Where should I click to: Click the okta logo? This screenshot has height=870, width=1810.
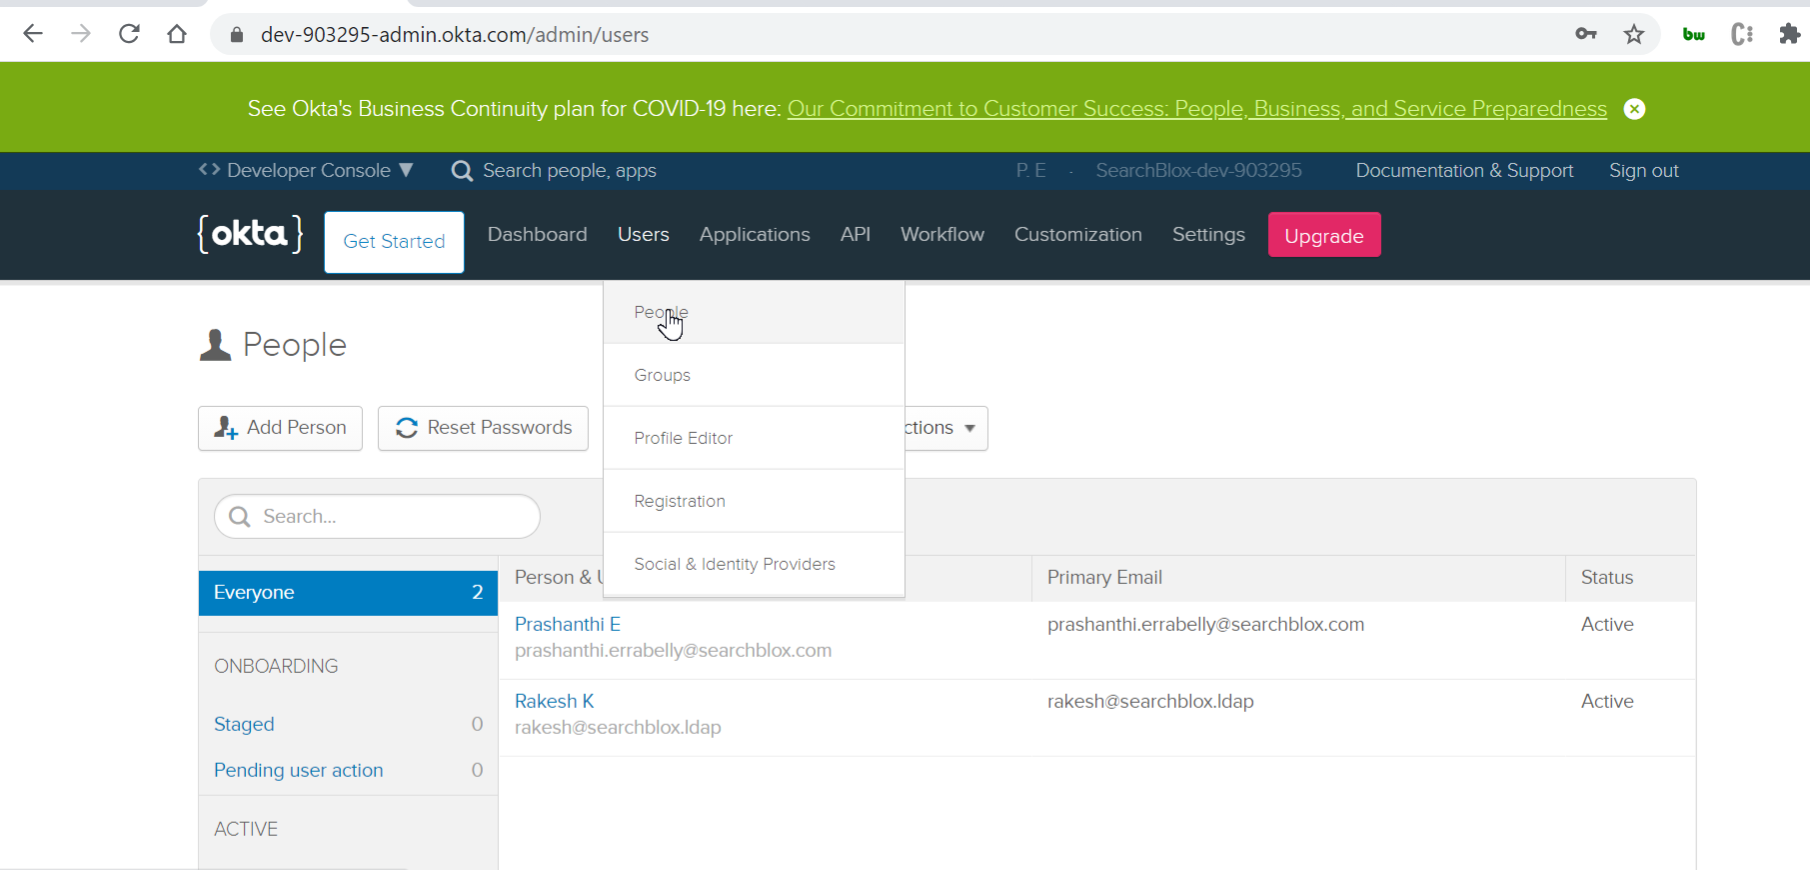pyautogui.click(x=250, y=234)
